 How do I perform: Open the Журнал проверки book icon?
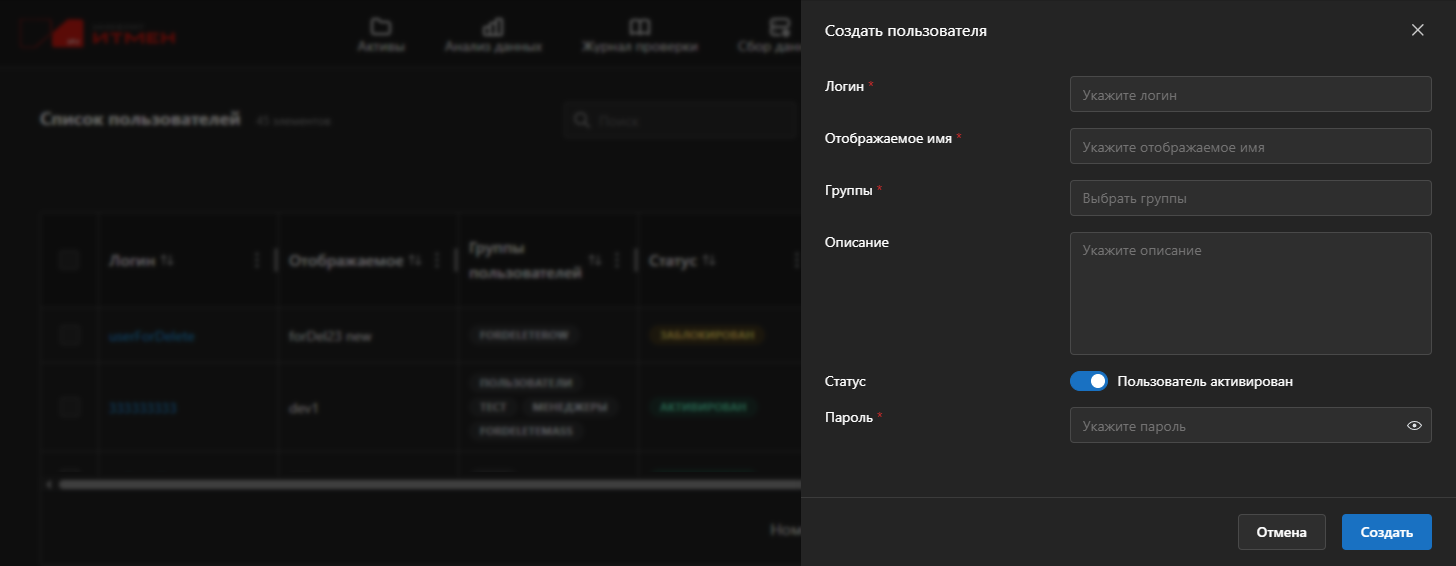[x=640, y=26]
